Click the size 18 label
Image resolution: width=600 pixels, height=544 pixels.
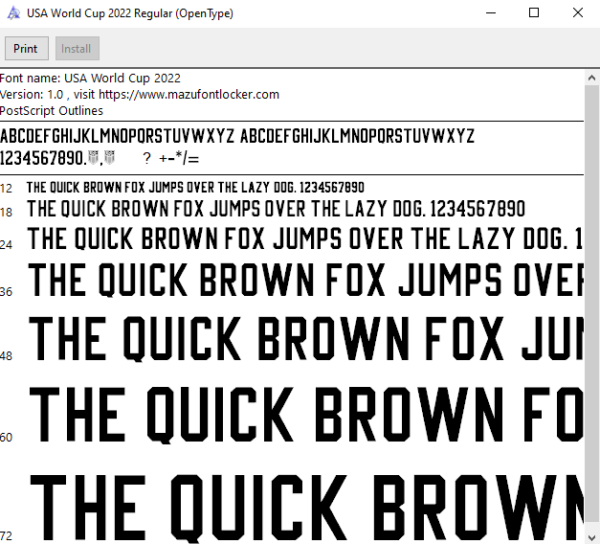click(6, 212)
